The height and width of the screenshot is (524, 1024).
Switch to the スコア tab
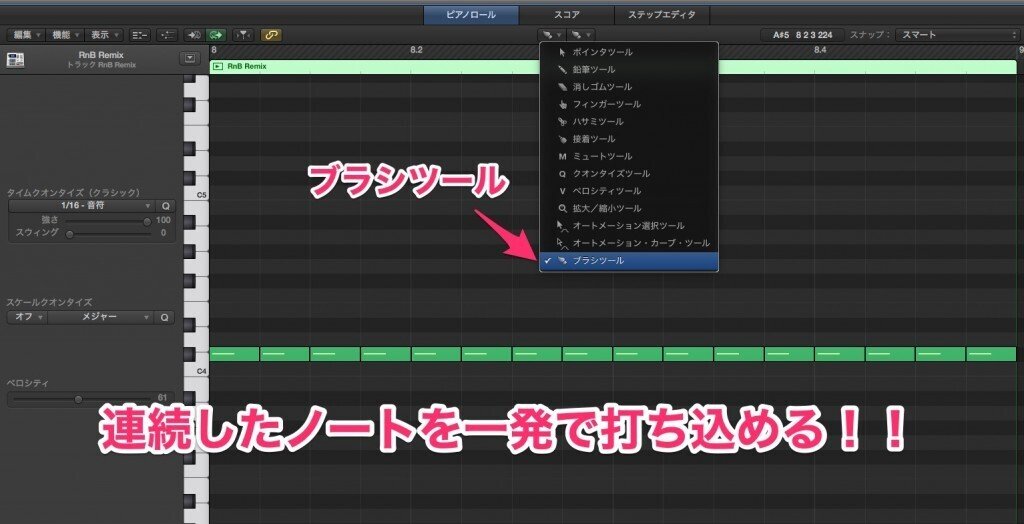coord(566,14)
